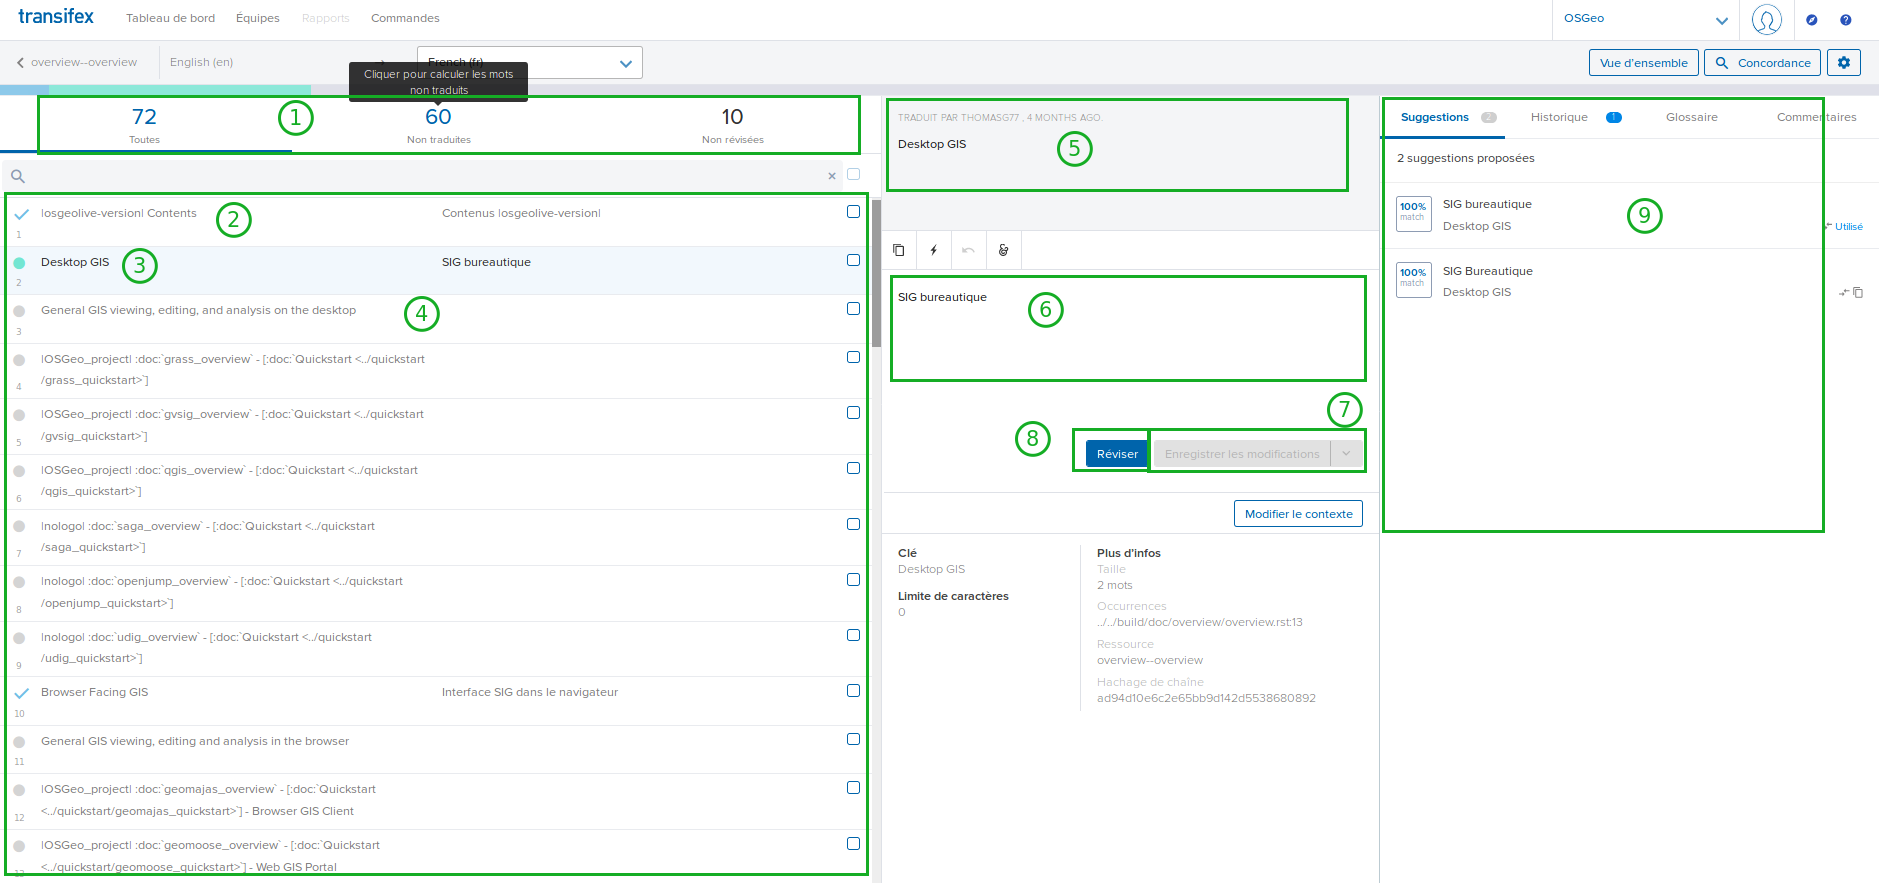Click the copy source string icon
Viewport: 1879px width, 883px height.
[x=899, y=250]
